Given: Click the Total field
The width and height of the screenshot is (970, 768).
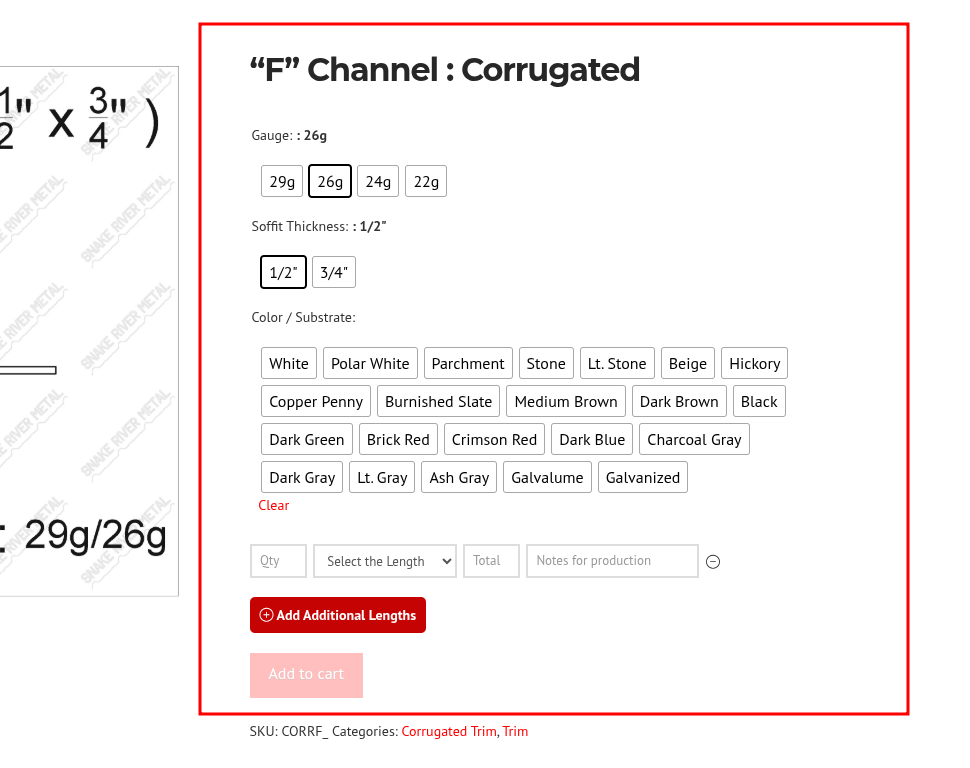Looking at the screenshot, I should 491,561.
